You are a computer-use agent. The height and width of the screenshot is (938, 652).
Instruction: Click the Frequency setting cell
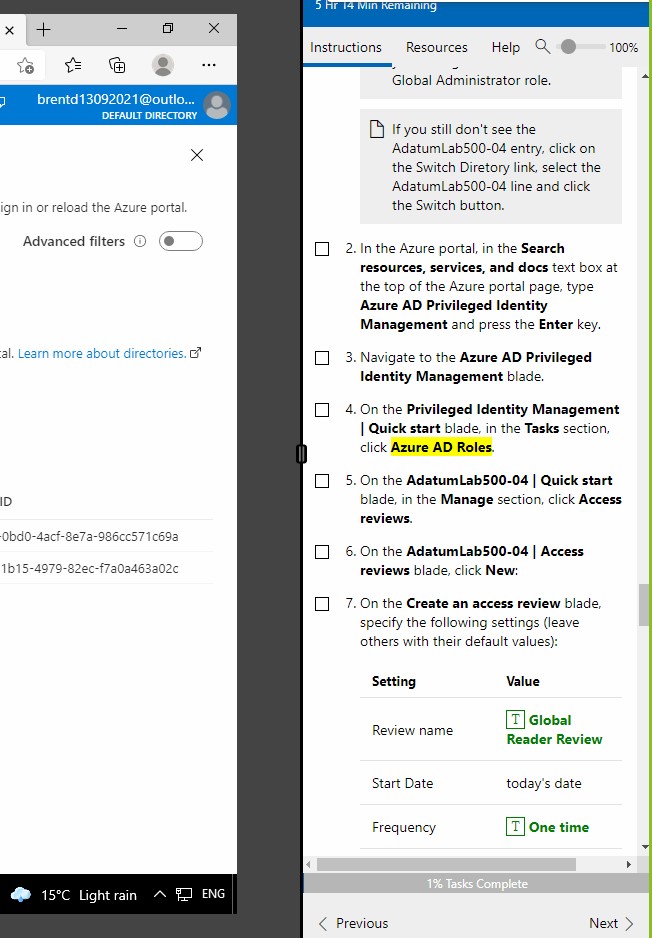tap(404, 827)
